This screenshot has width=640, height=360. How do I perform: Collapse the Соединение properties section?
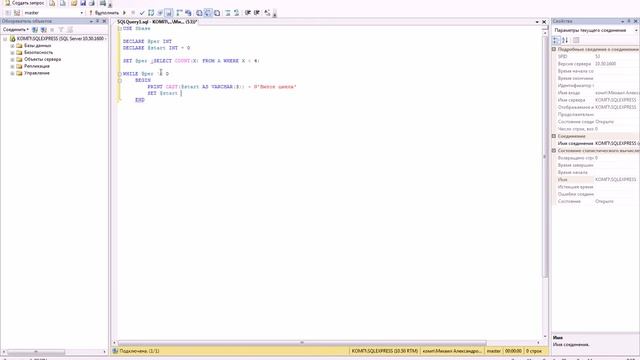click(x=554, y=136)
